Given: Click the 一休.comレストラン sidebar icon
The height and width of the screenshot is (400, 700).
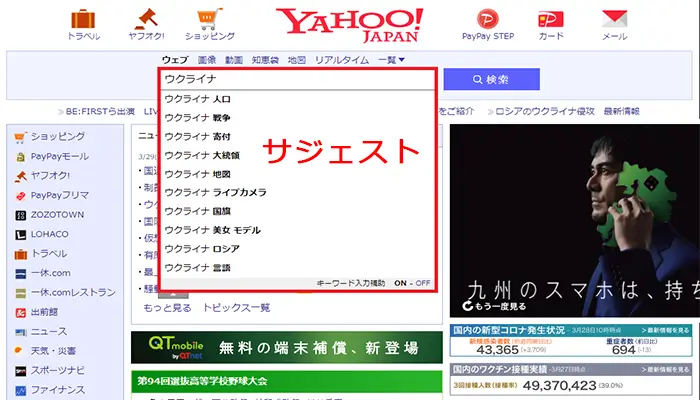Looking at the screenshot, I should coord(21,293).
